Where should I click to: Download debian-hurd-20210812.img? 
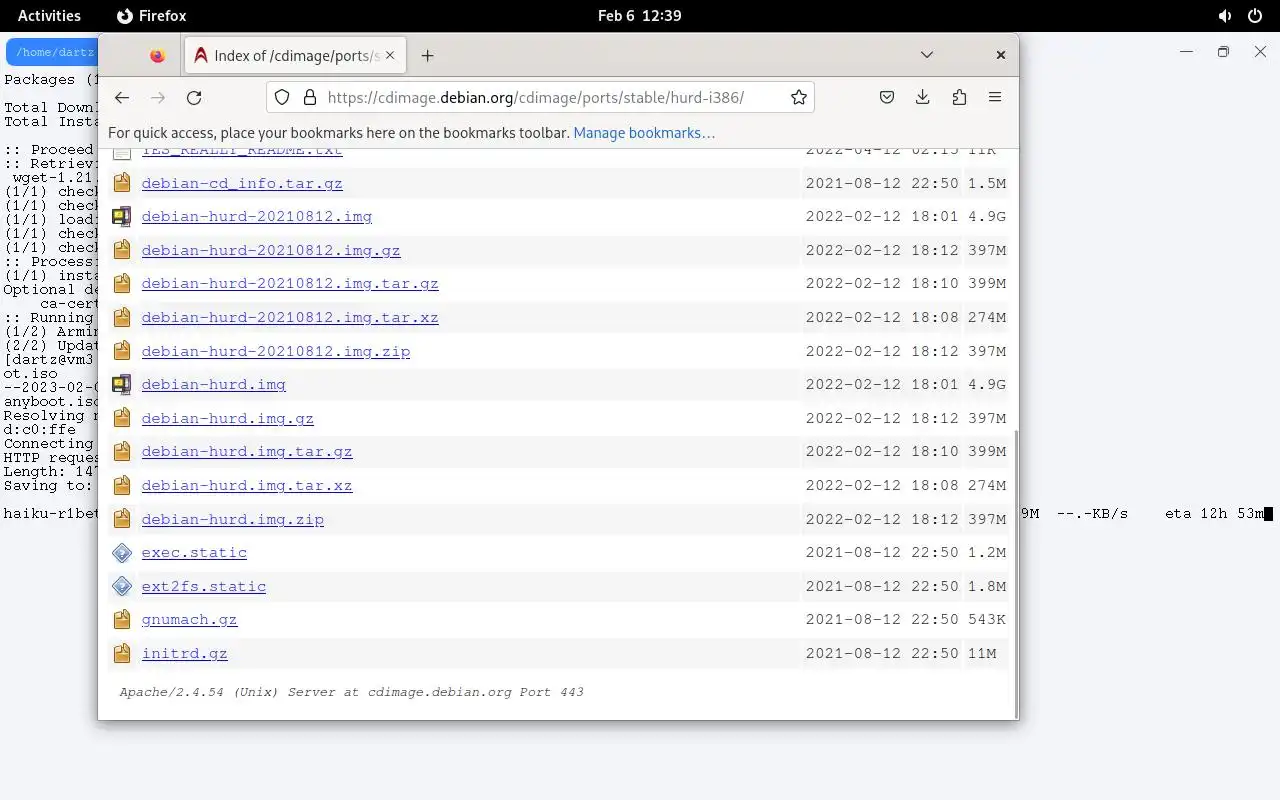pyautogui.click(x=257, y=216)
